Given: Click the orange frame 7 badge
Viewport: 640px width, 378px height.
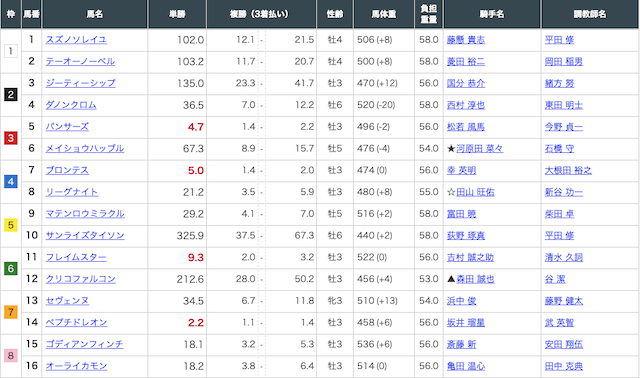Looking at the screenshot, I should (11, 312).
